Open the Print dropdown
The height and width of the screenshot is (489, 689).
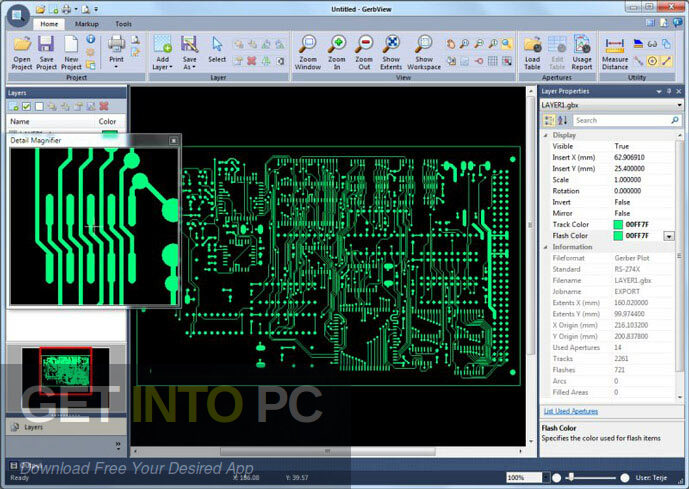pyautogui.click(x=116, y=67)
